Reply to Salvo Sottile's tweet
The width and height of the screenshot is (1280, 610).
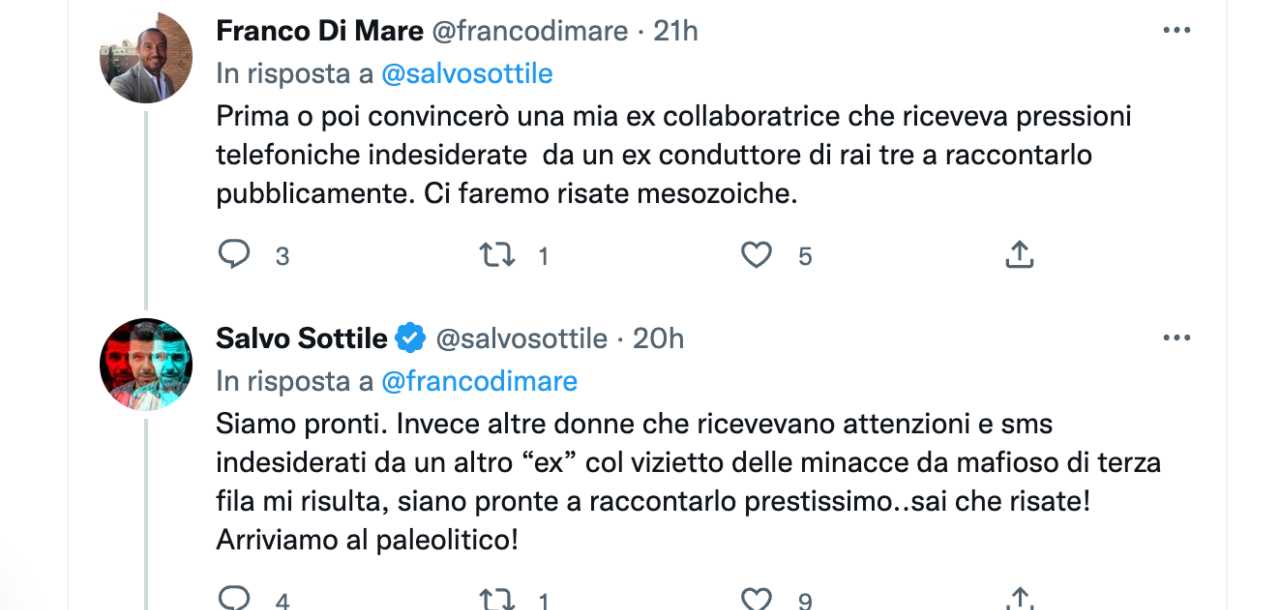pyautogui.click(x=234, y=599)
